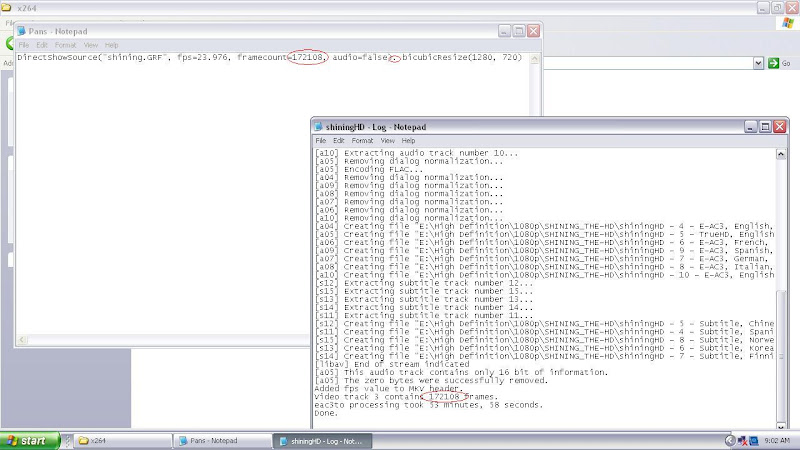Close the Pans Notepad window
Image resolution: width=800 pixels, height=450 pixels.
(534, 31)
